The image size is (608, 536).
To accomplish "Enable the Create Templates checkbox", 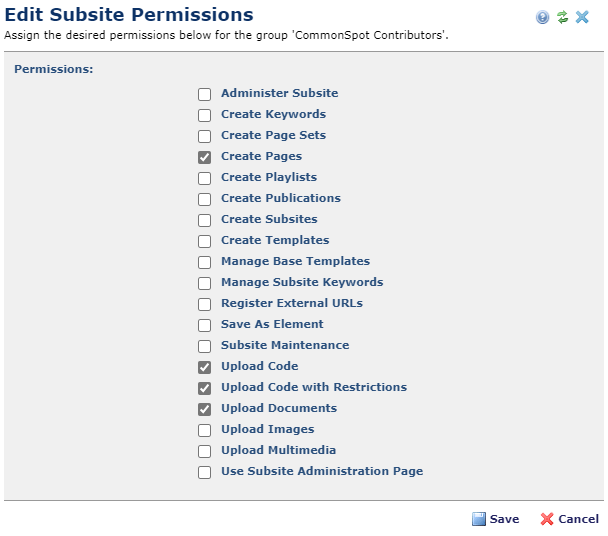I will [x=205, y=241].
